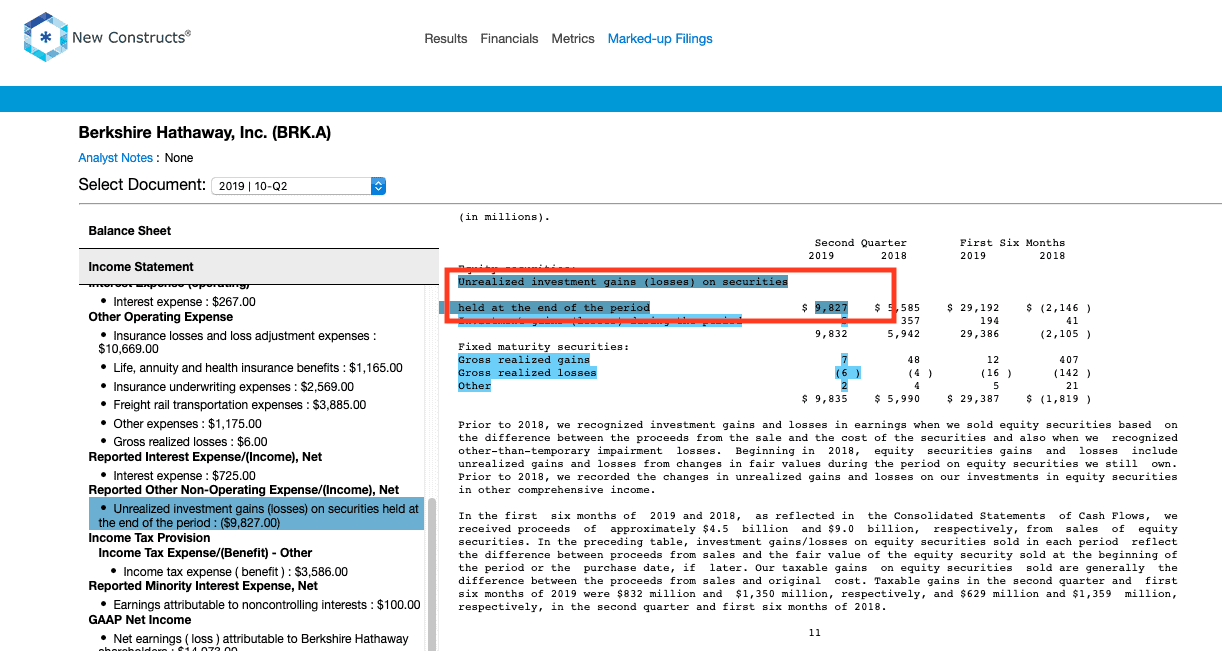Screen dimensions: 1222x651
Task: Select Income tax expense (benefit) $3,586.00 item
Action: pos(236,572)
